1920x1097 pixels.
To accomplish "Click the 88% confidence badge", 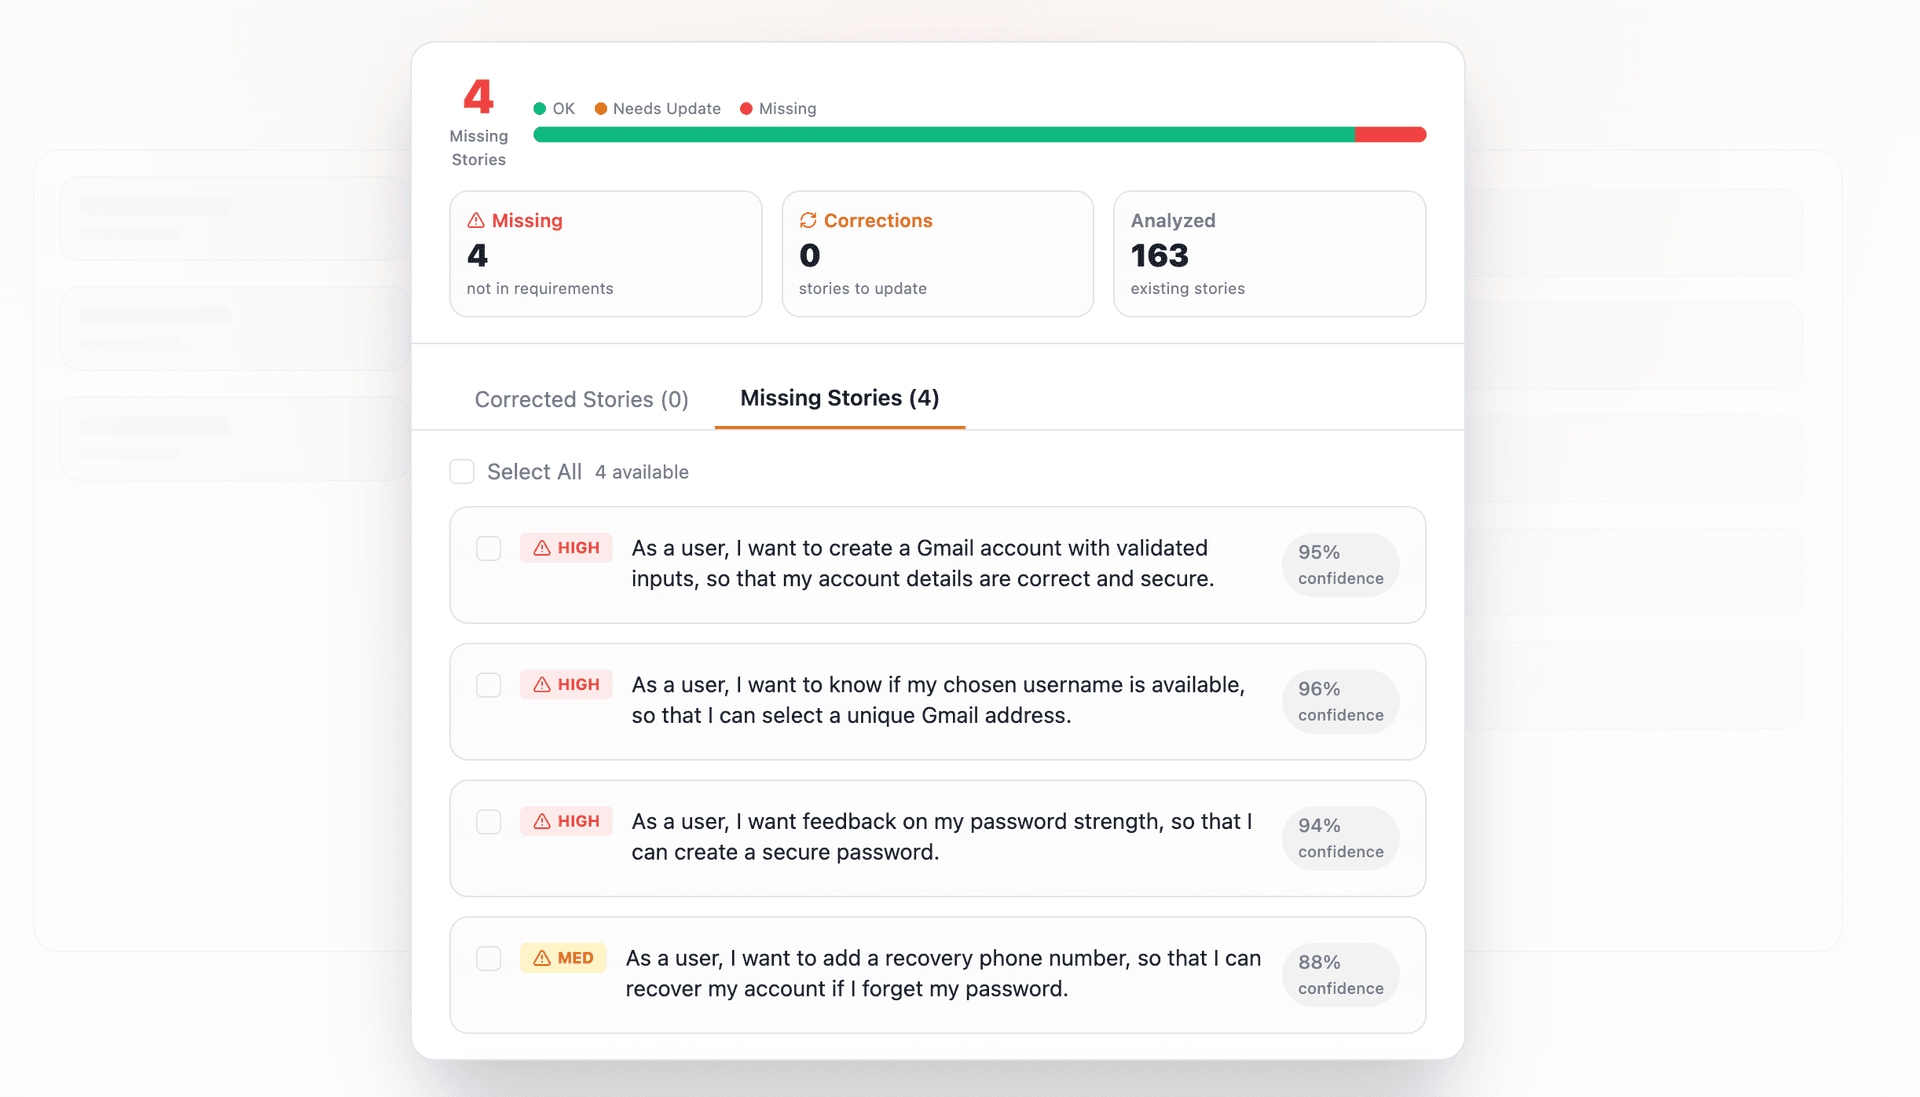I will click(1340, 975).
